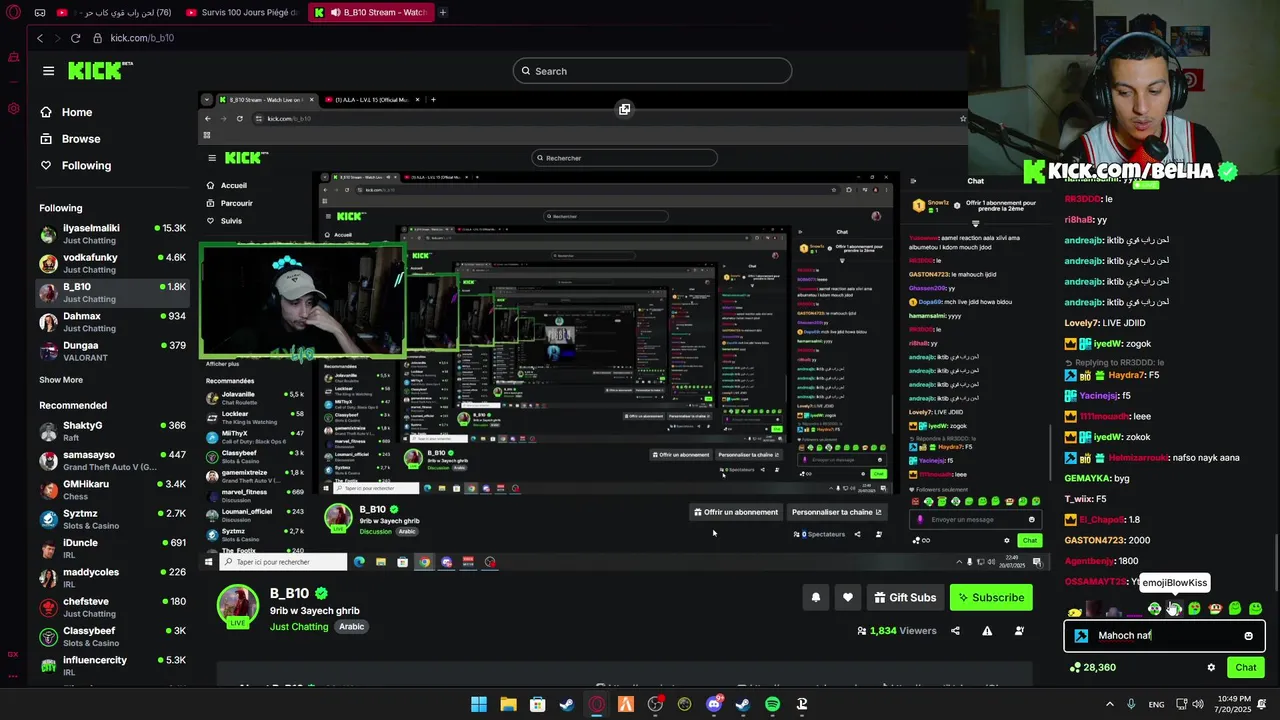Open iDuncle IRL channel
Viewport: 1280px width, 720px height.
tap(113, 549)
